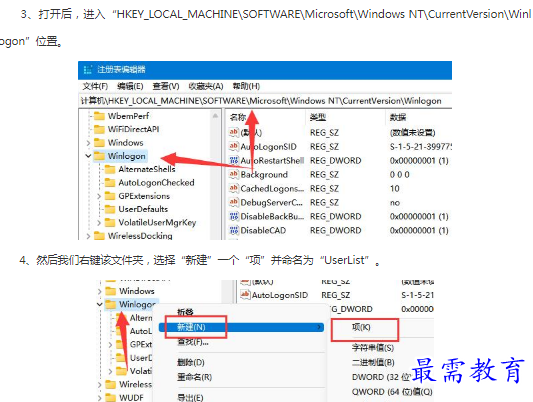This screenshot has width=533, height=402.
Task: Click the 名称 column header
Action: [238, 118]
